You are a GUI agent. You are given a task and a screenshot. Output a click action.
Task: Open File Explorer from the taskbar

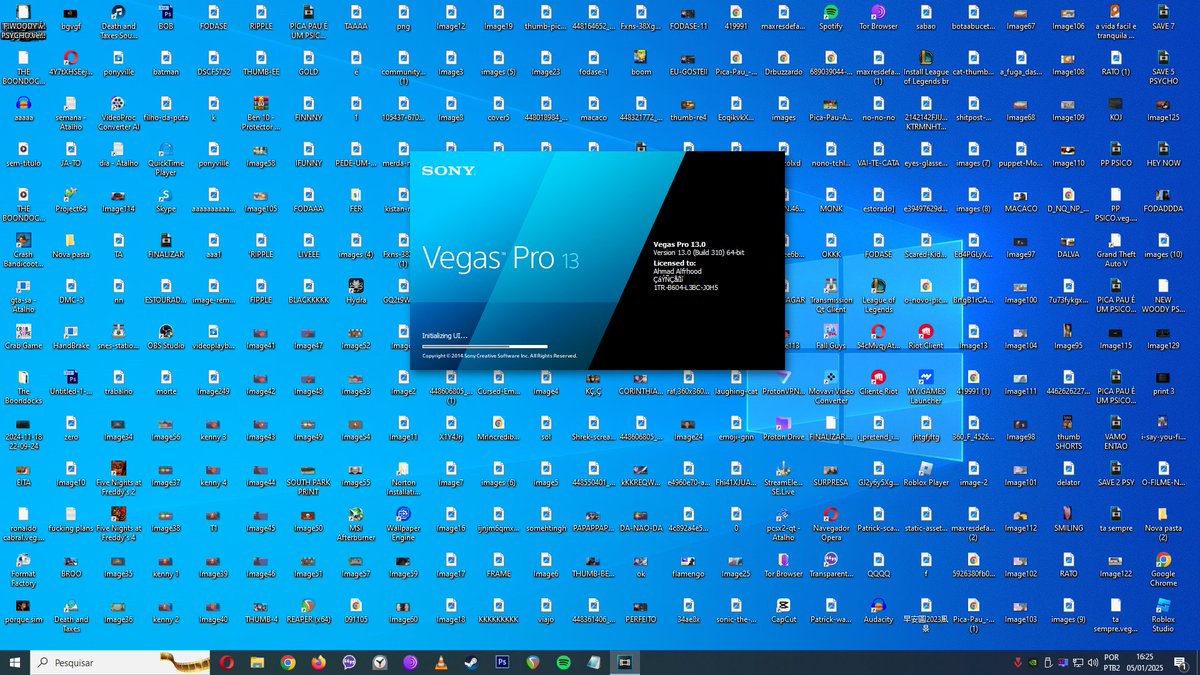click(257, 662)
